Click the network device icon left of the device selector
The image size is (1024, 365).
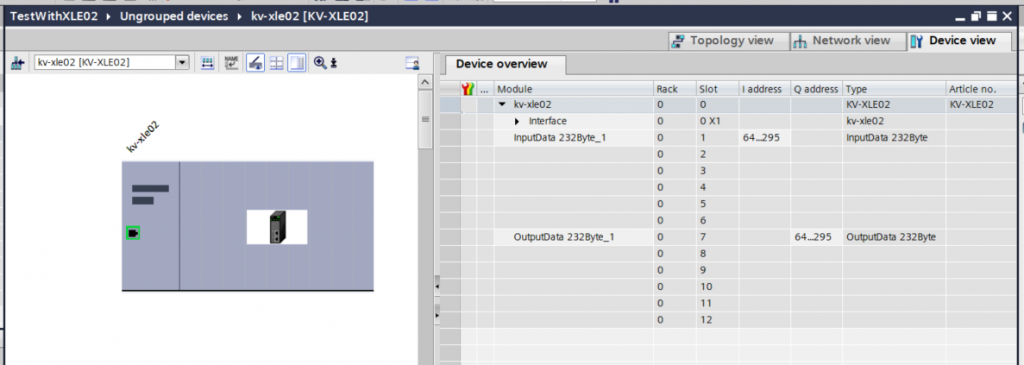(x=18, y=63)
